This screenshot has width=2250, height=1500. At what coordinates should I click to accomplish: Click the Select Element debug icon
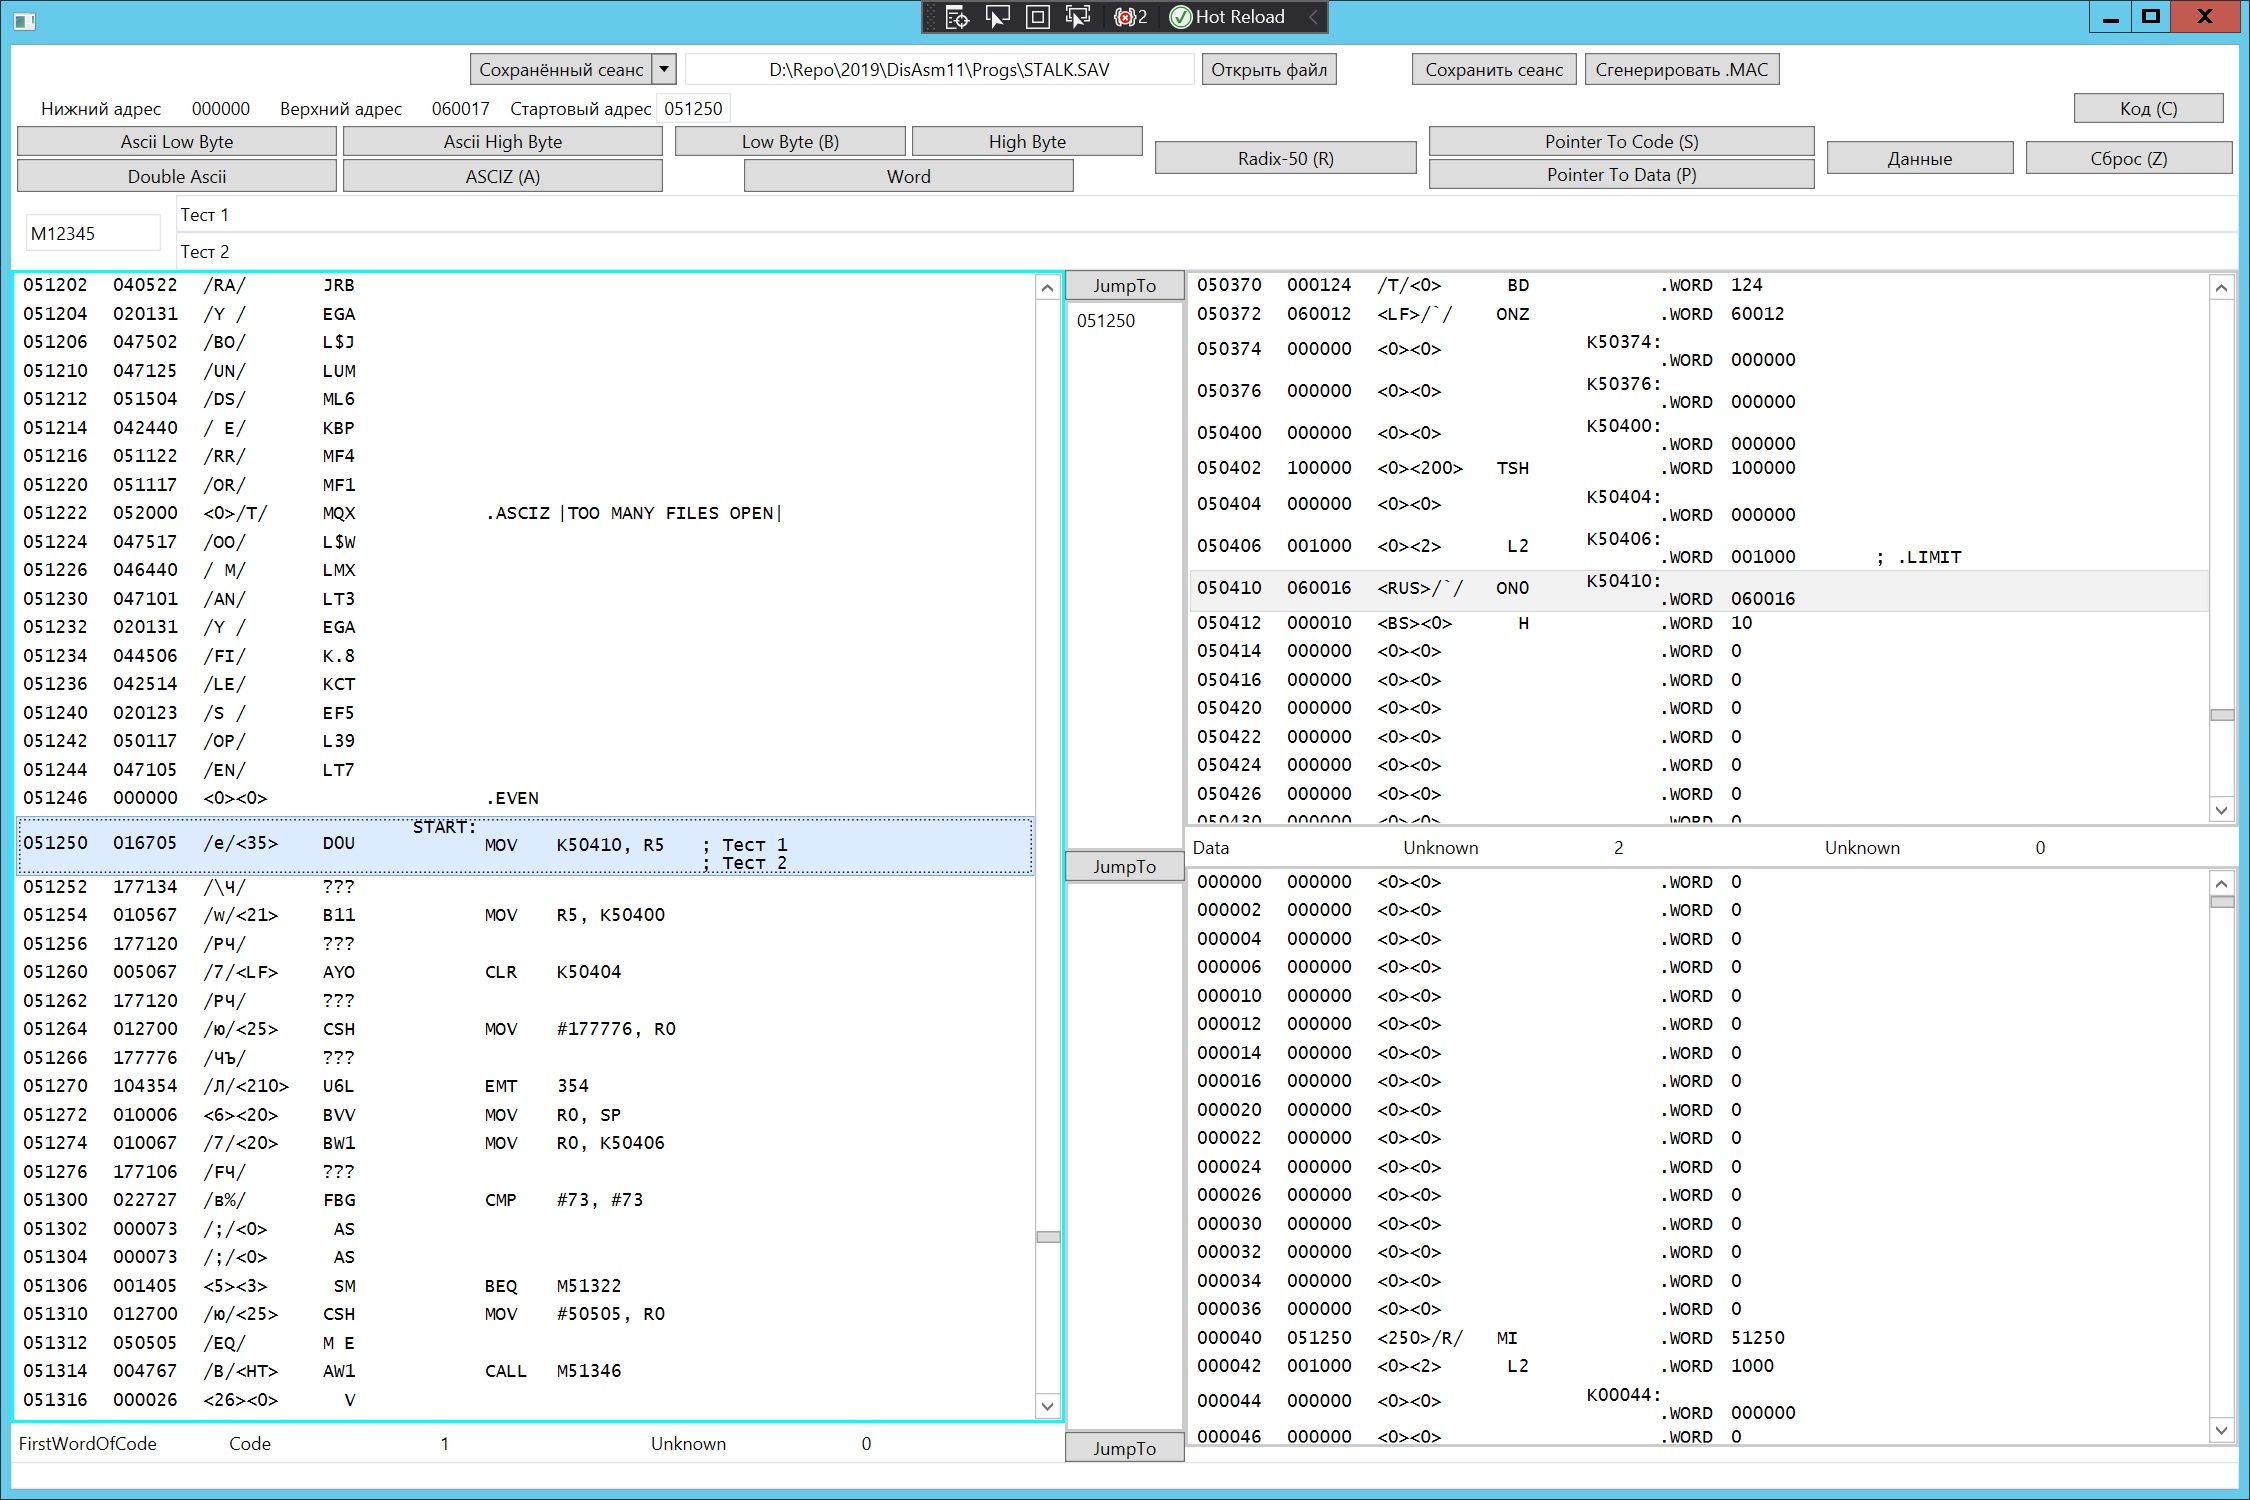[997, 17]
